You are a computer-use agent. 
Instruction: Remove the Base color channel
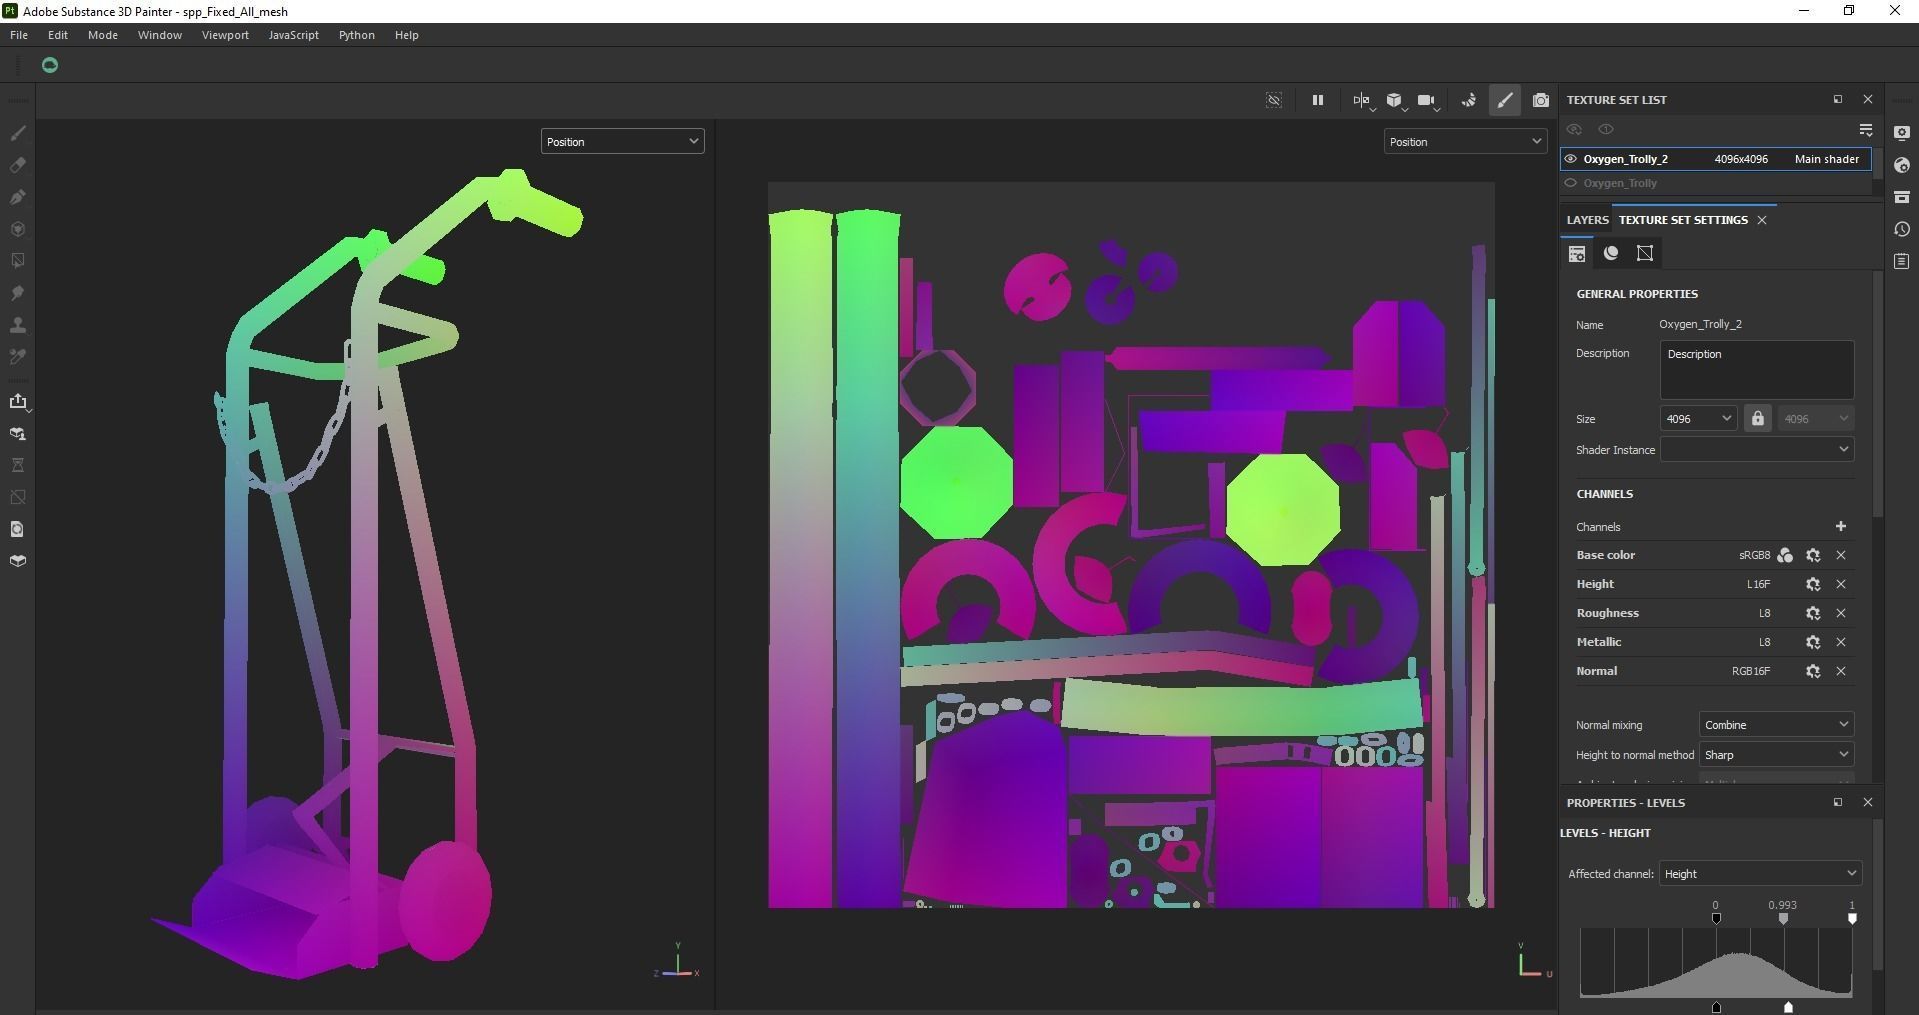(x=1841, y=556)
